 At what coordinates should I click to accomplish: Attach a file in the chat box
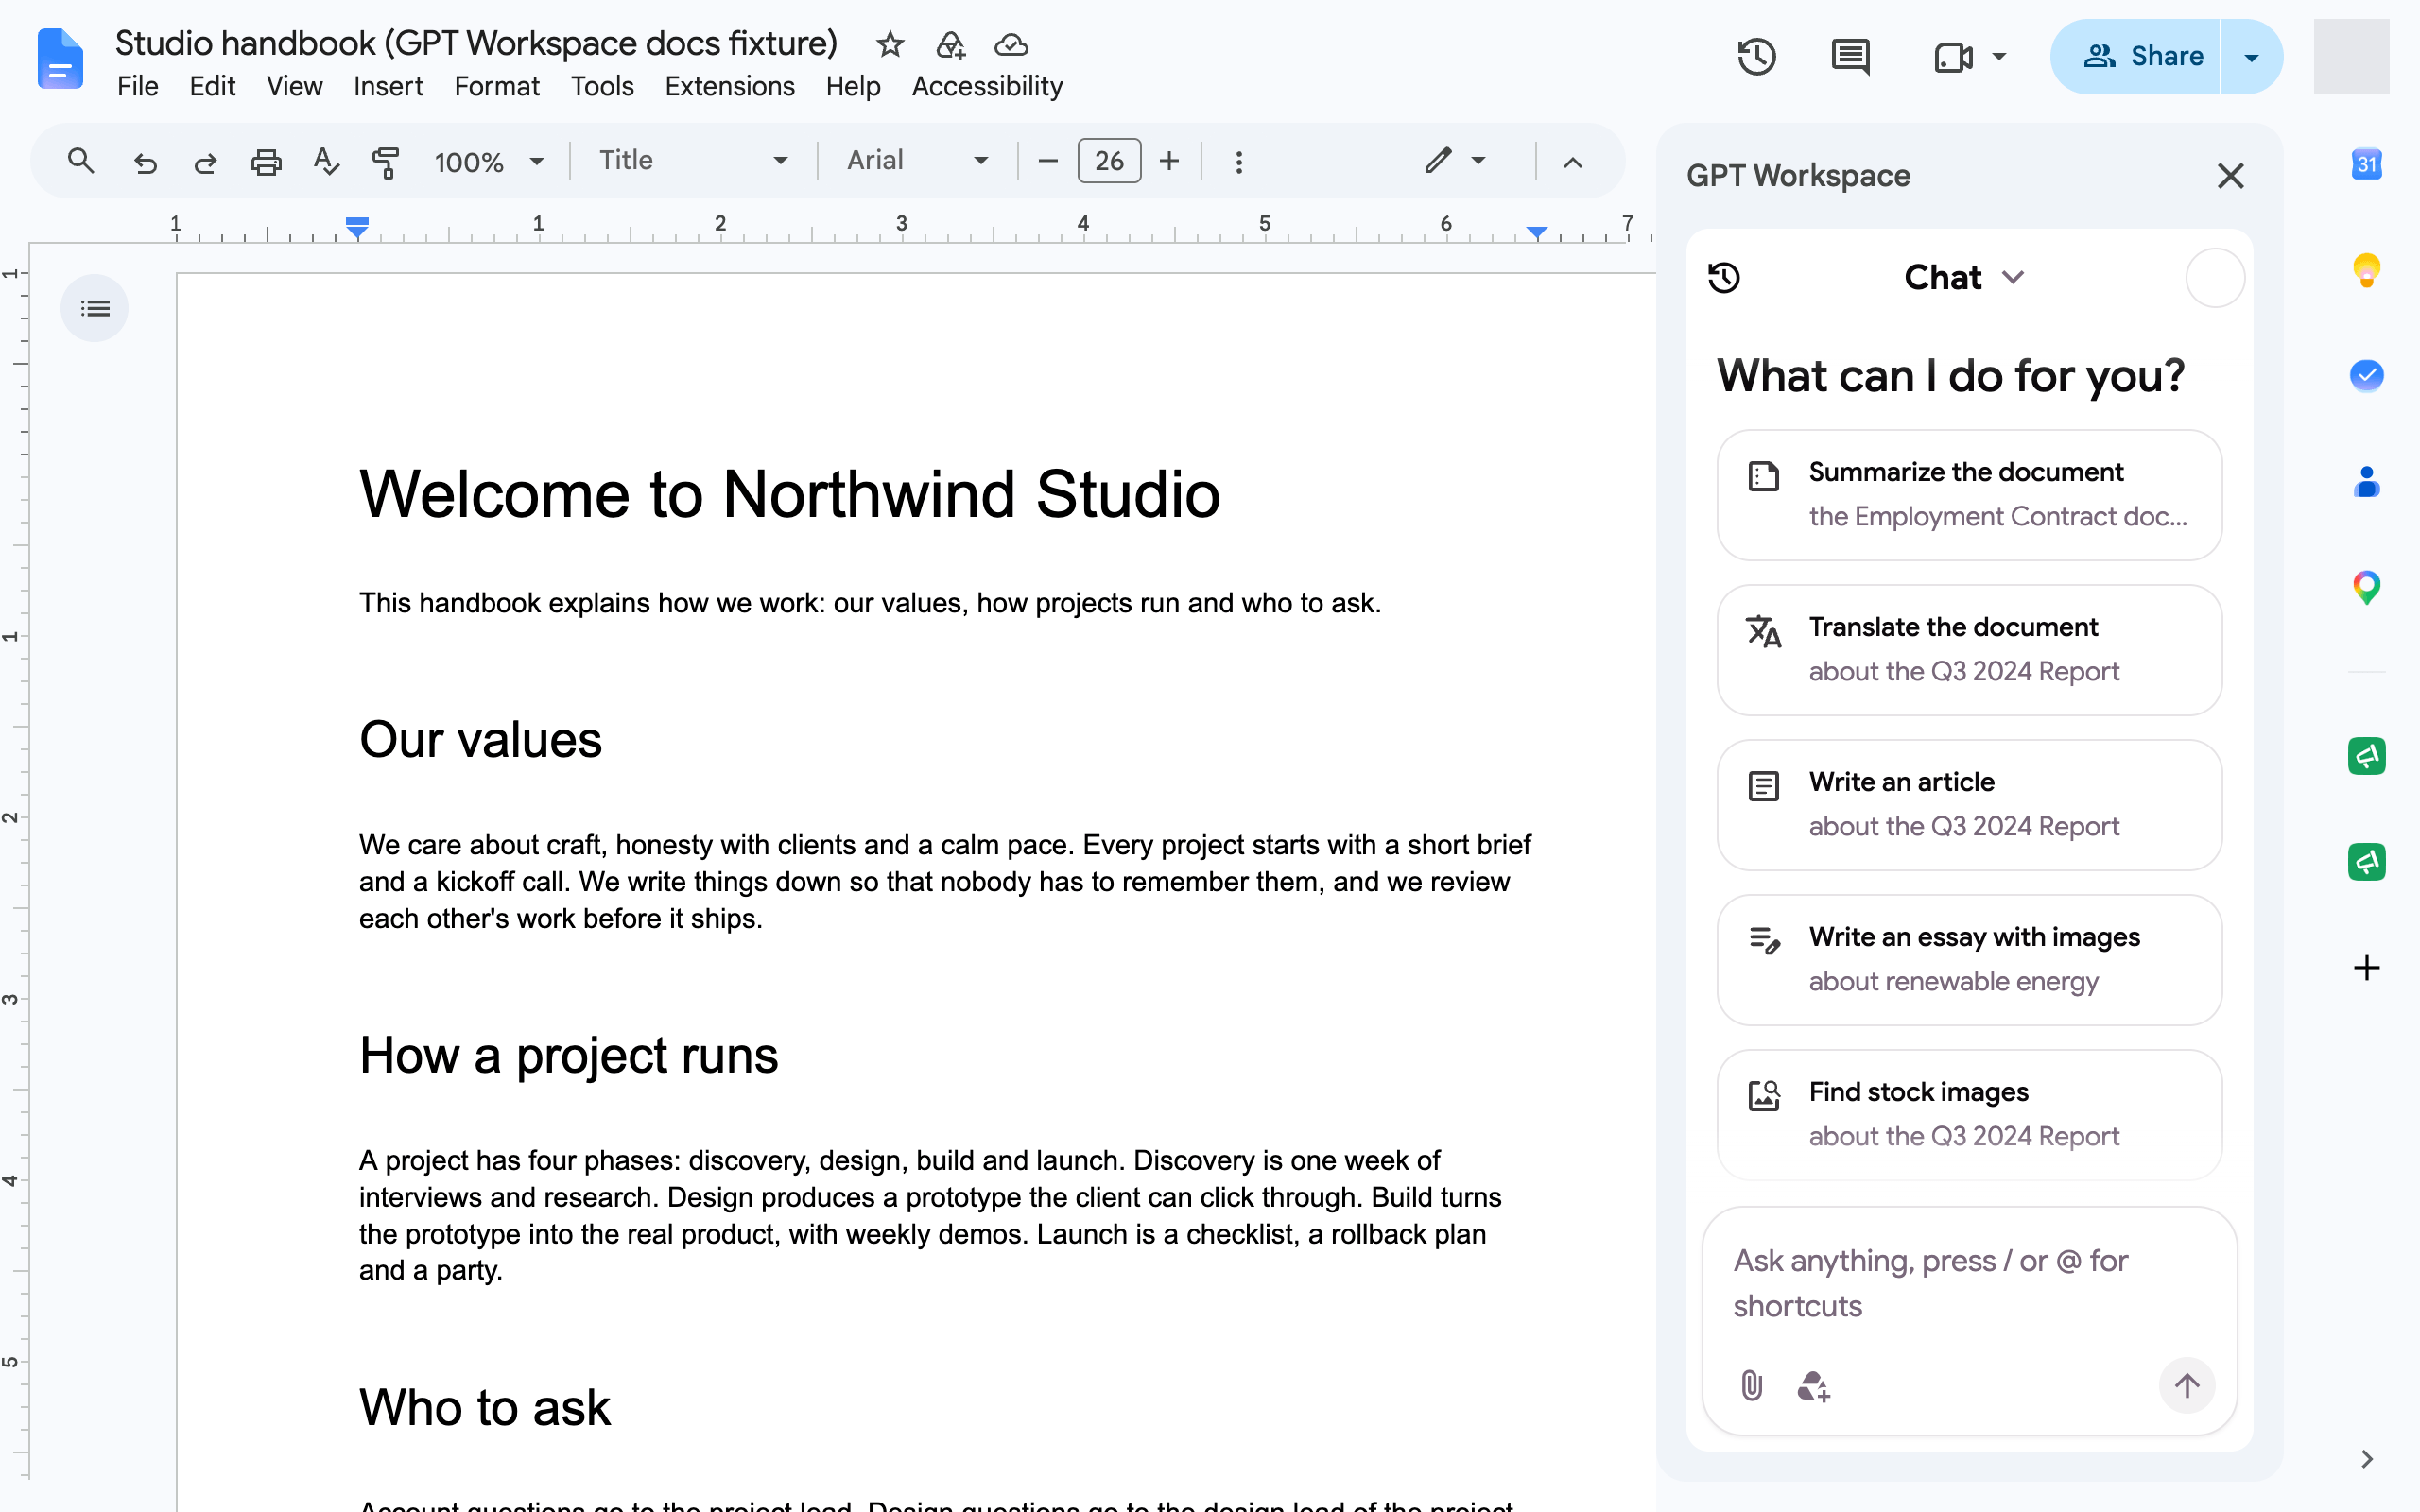(x=1751, y=1385)
